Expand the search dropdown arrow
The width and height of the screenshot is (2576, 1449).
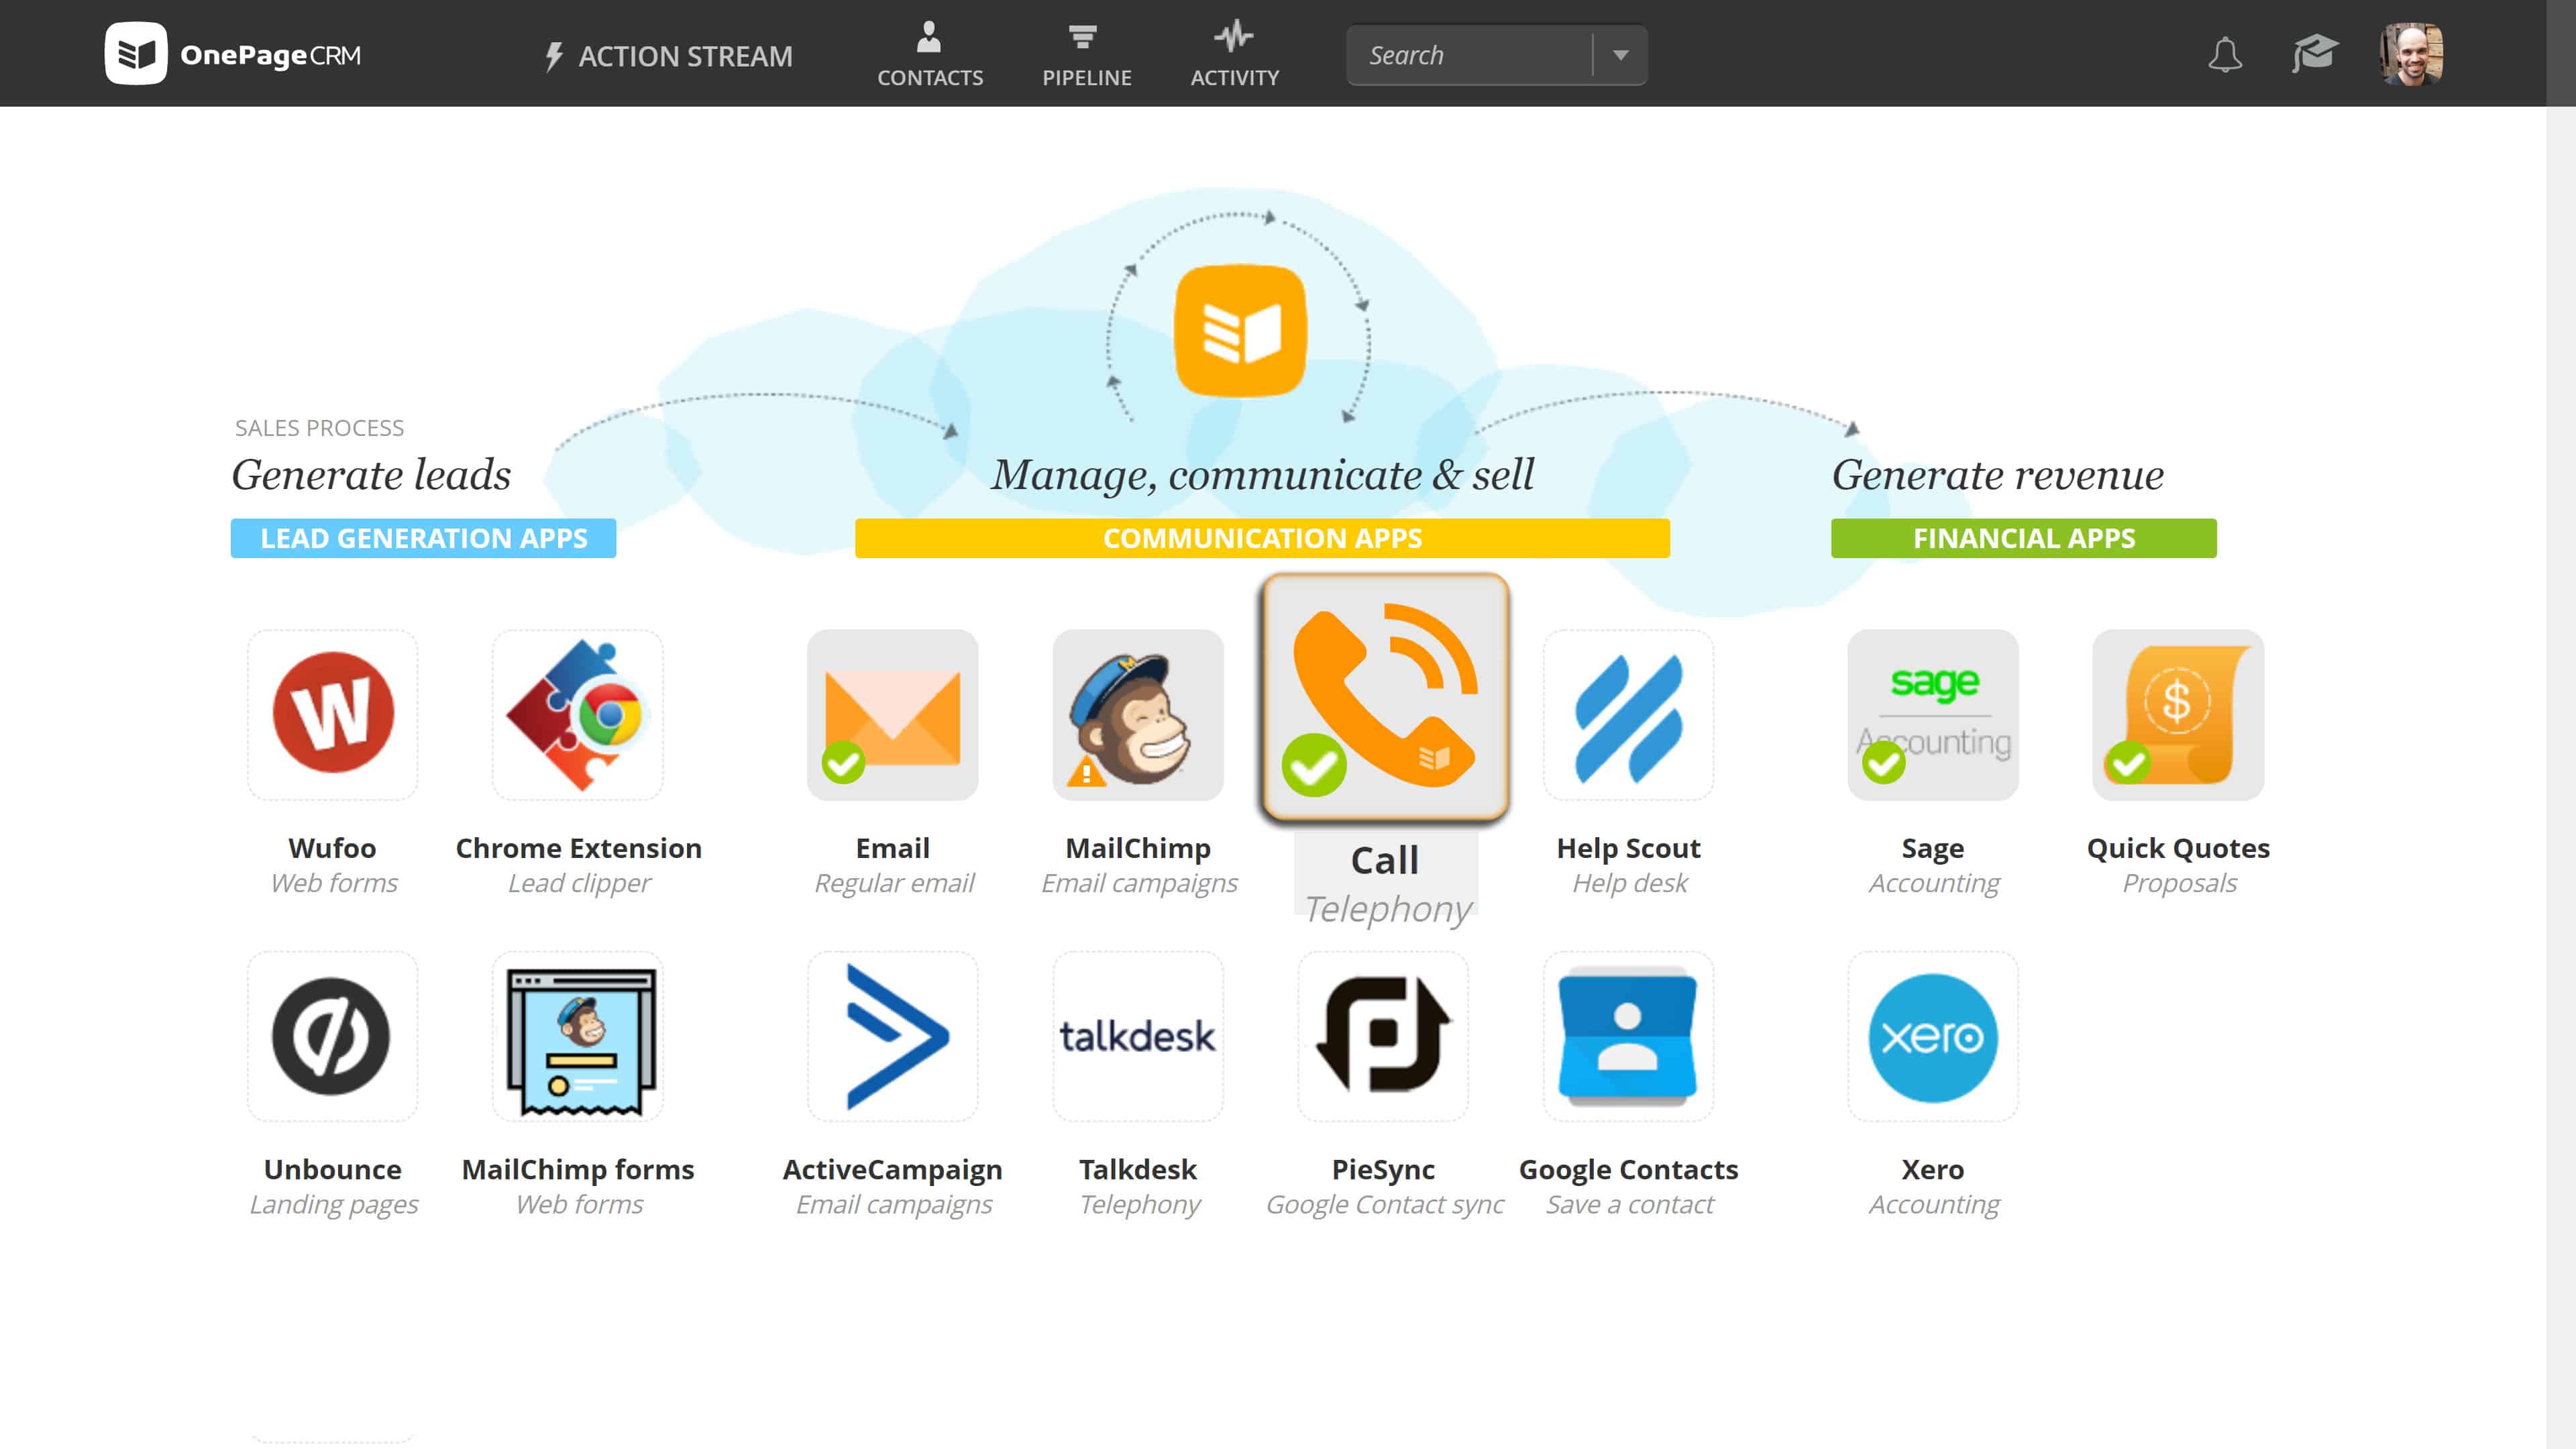click(1620, 55)
